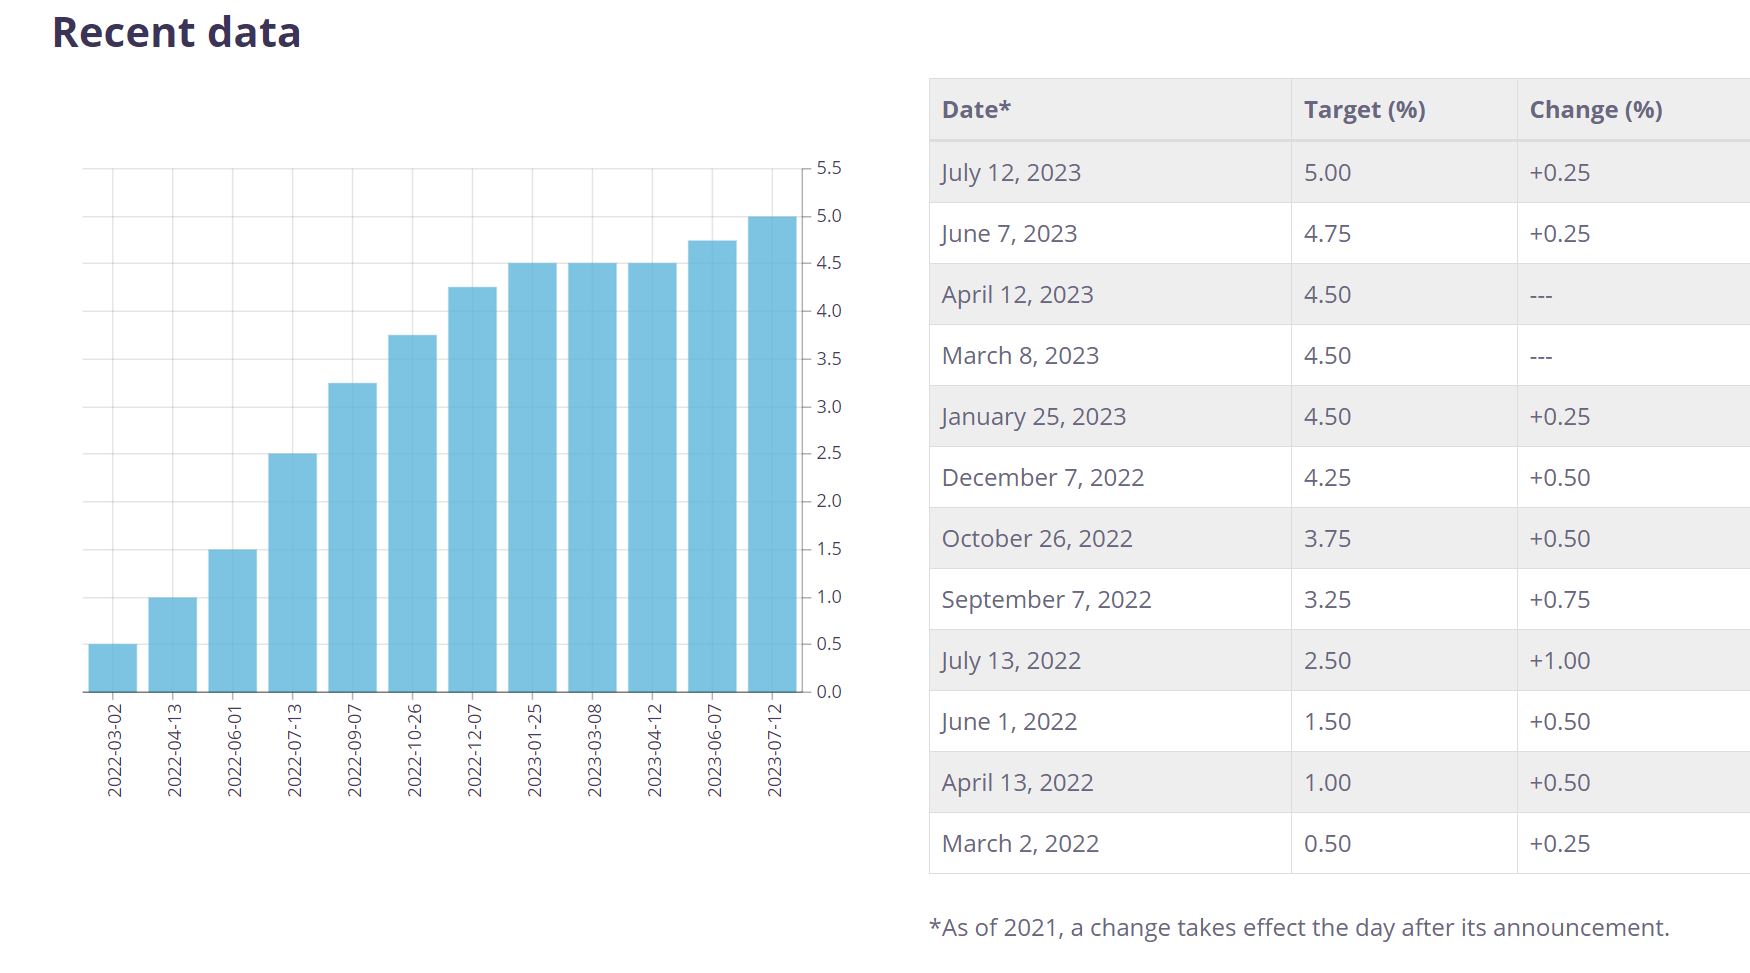Click the chart bar for 2022-04-13
Screen dimensions: 1750x973
(173, 645)
